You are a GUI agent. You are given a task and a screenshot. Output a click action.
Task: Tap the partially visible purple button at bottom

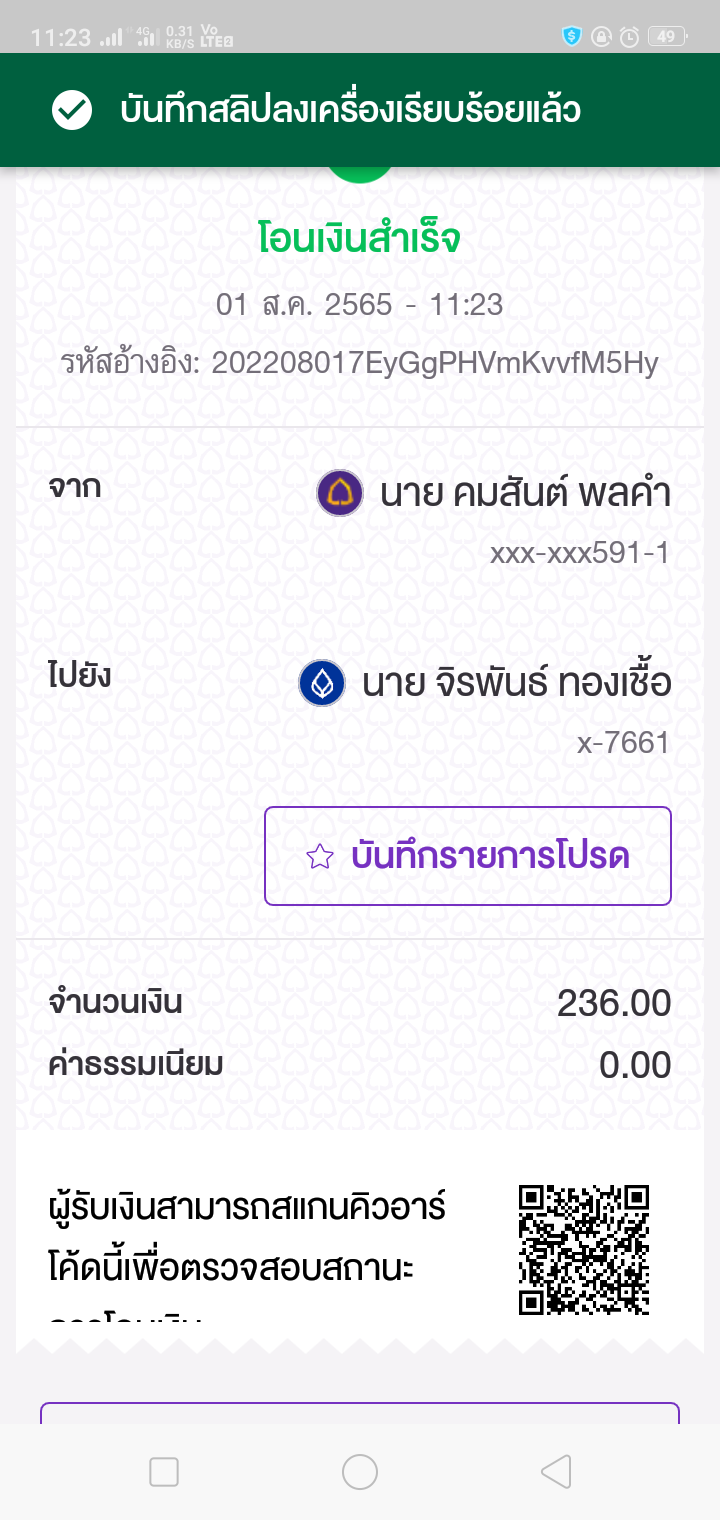click(x=360, y=1412)
